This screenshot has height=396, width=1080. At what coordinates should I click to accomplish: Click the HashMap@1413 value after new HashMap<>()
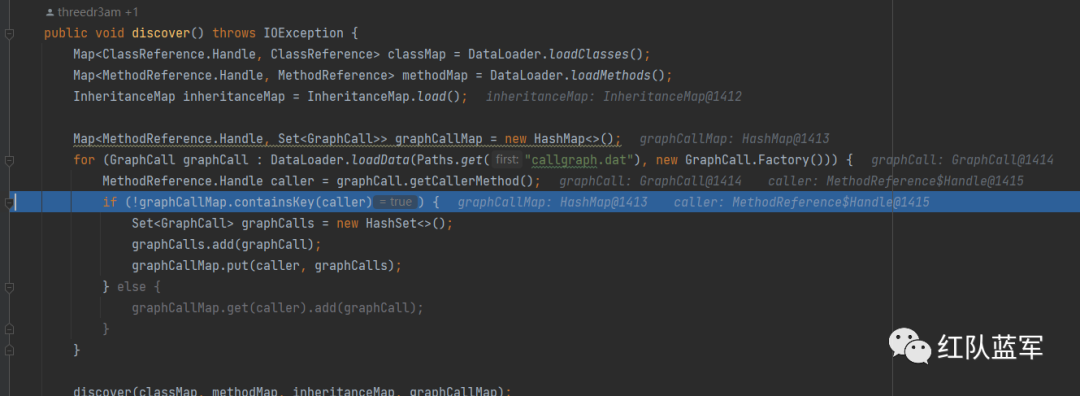tap(787, 138)
